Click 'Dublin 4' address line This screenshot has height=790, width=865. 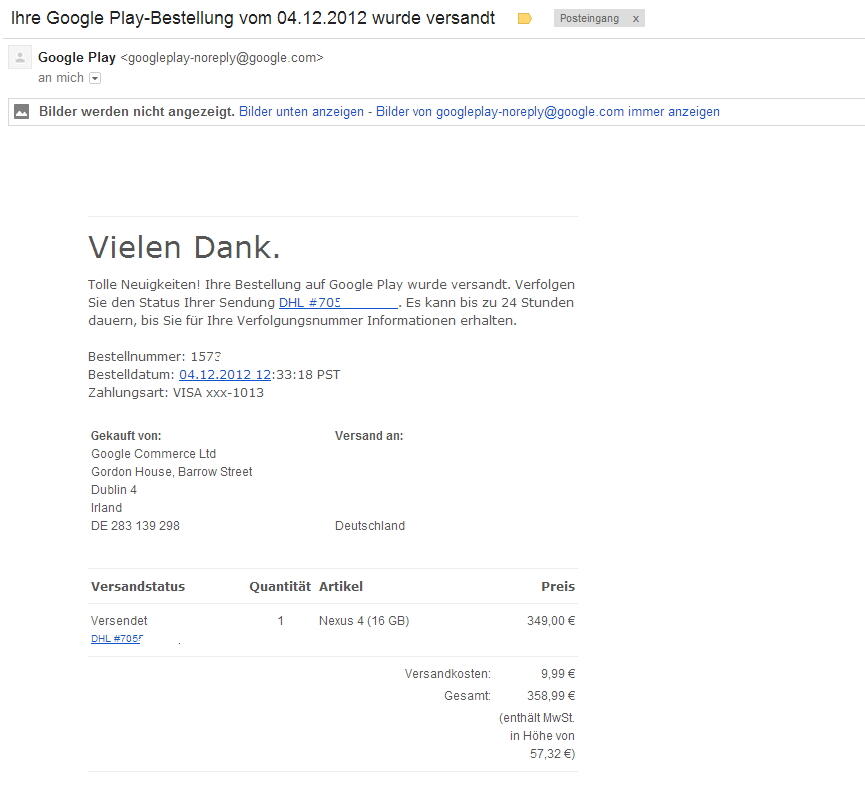(114, 490)
